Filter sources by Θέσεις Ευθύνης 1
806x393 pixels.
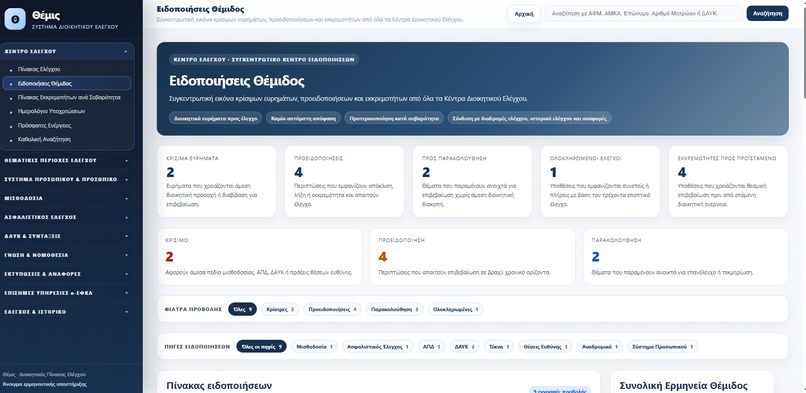(545, 347)
